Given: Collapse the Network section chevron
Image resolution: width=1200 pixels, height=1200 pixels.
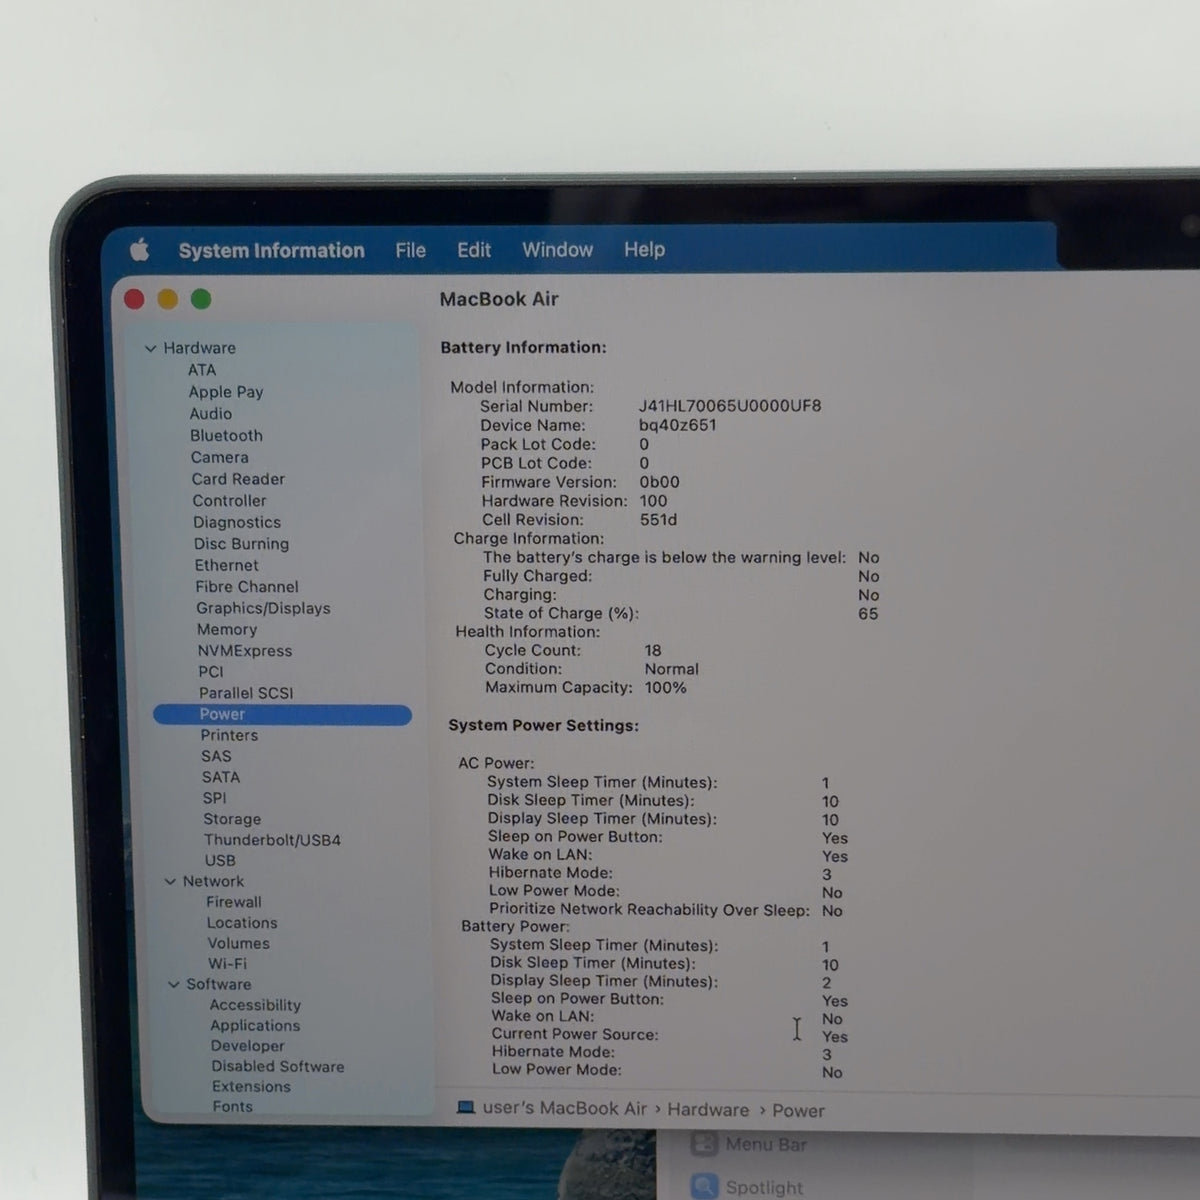Looking at the screenshot, I should (x=170, y=881).
